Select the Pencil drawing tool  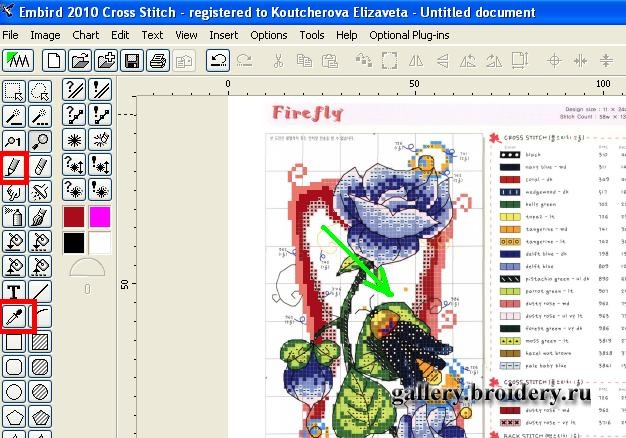14,166
